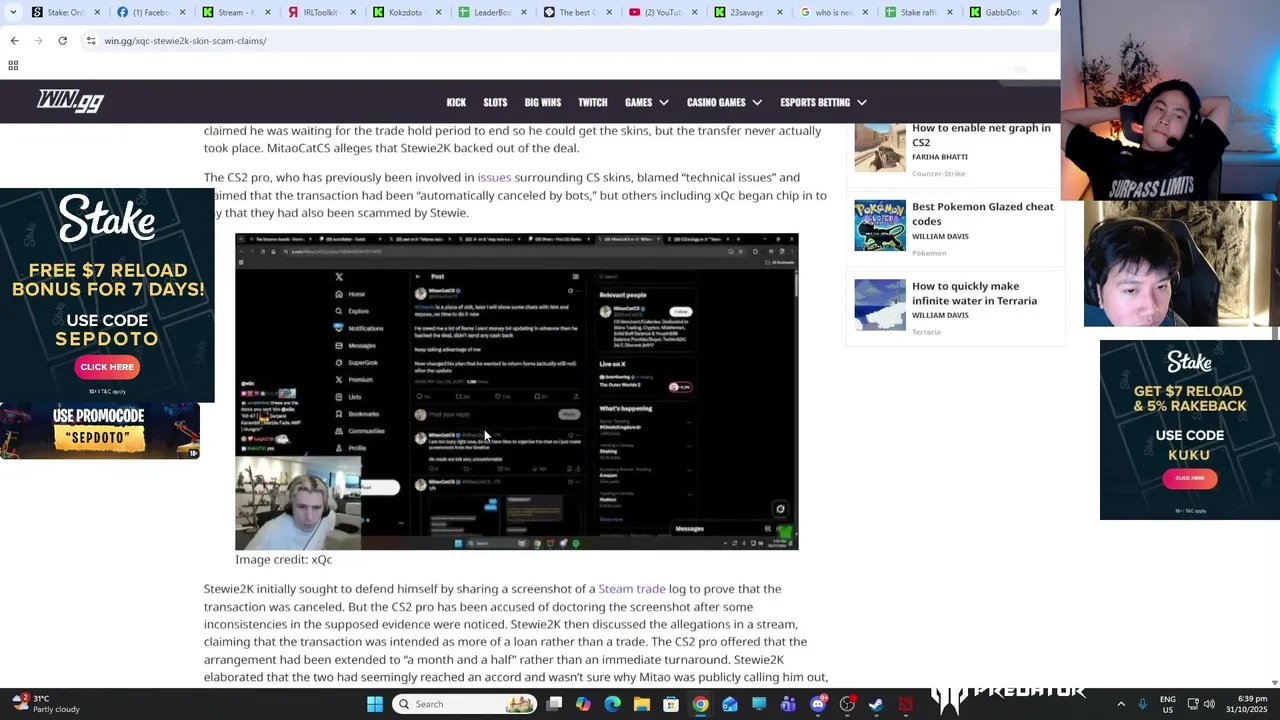Image resolution: width=1280 pixels, height=720 pixels.
Task: Click the CS2 net graph article thumbnail
Action: point(880,147)
